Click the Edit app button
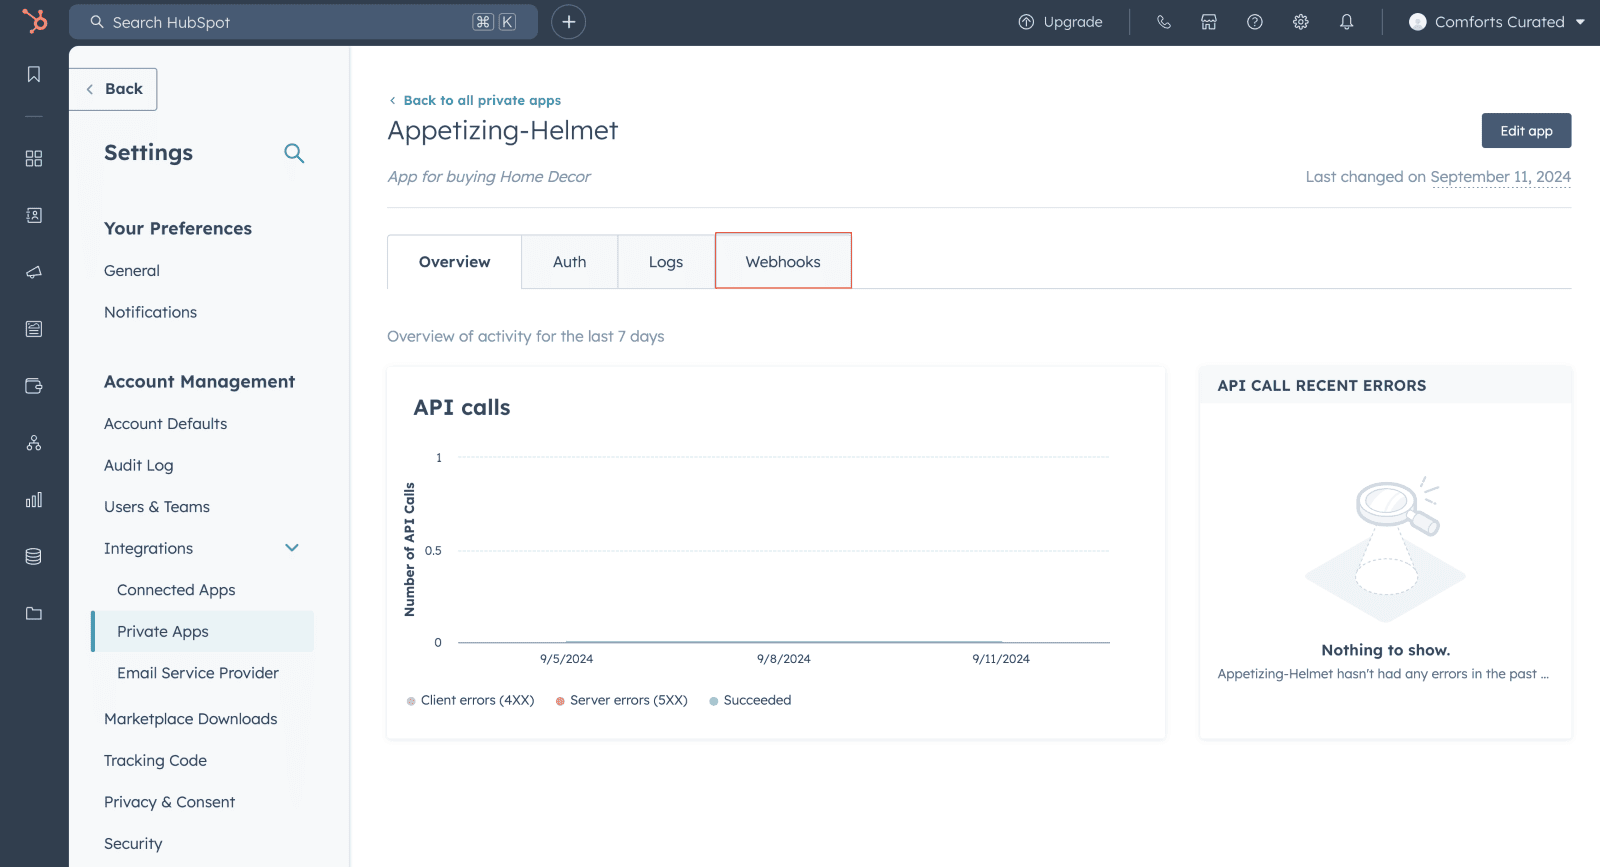Image resolution: width=1600 pixels, height=867 pixels. 1526,131
